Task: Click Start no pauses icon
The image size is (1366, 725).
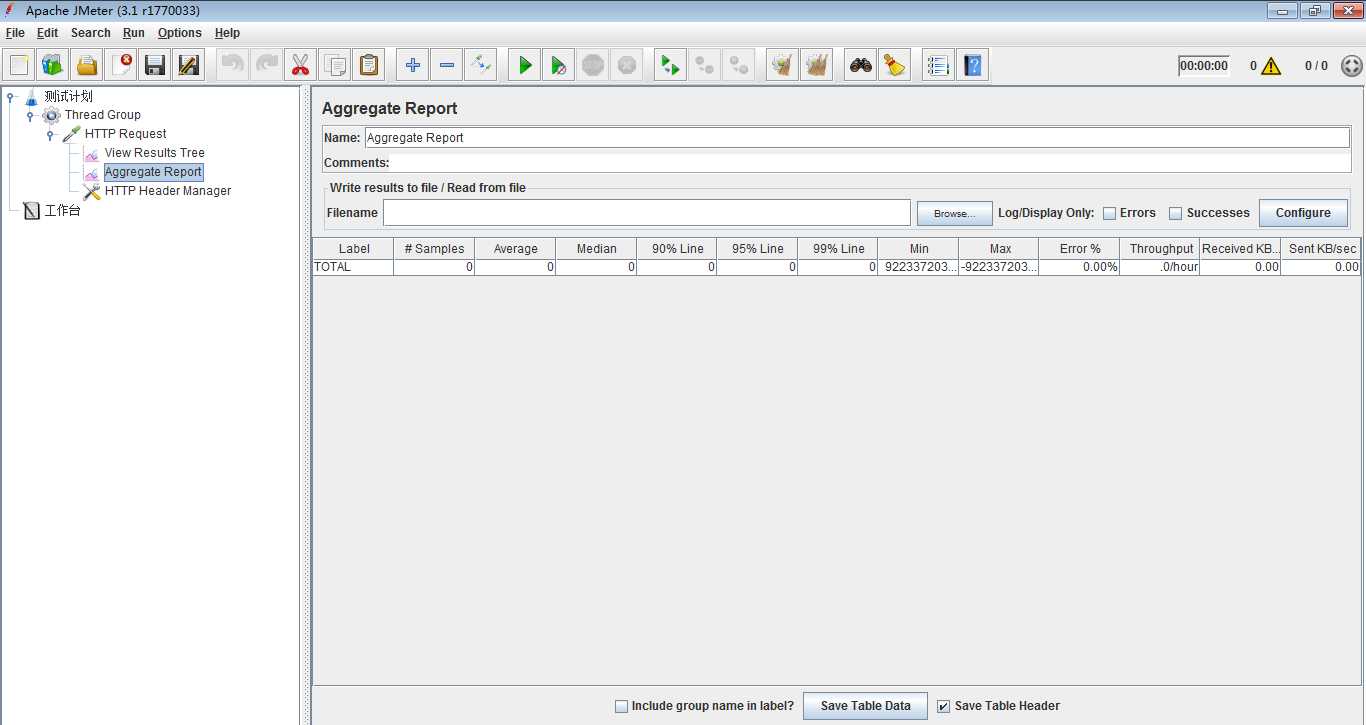Action: coord(559,66)
